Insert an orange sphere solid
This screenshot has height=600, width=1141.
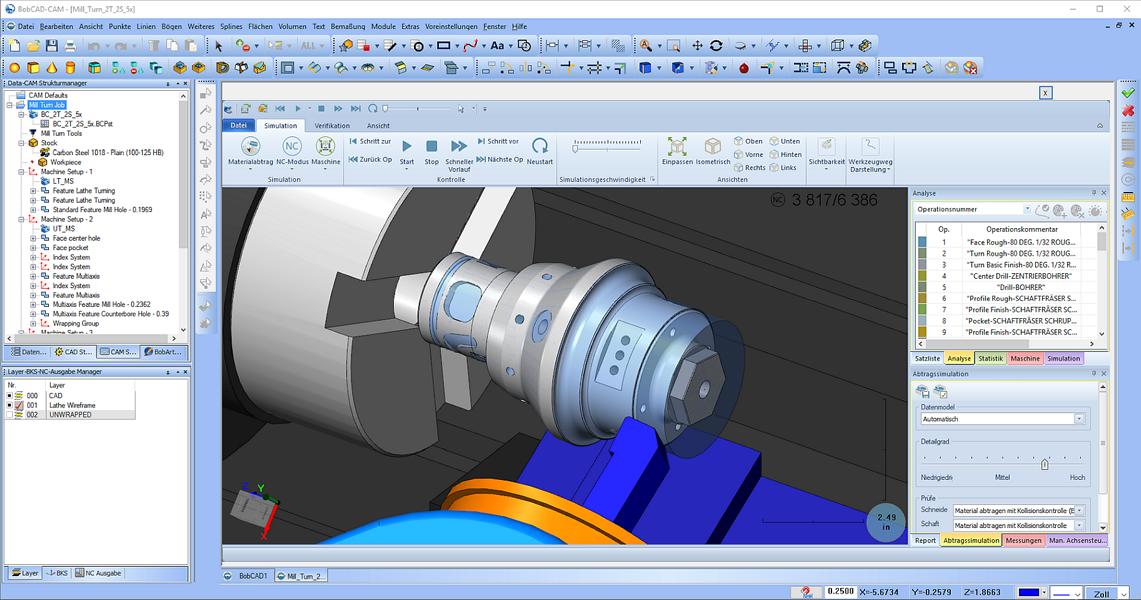coord(14,68)
